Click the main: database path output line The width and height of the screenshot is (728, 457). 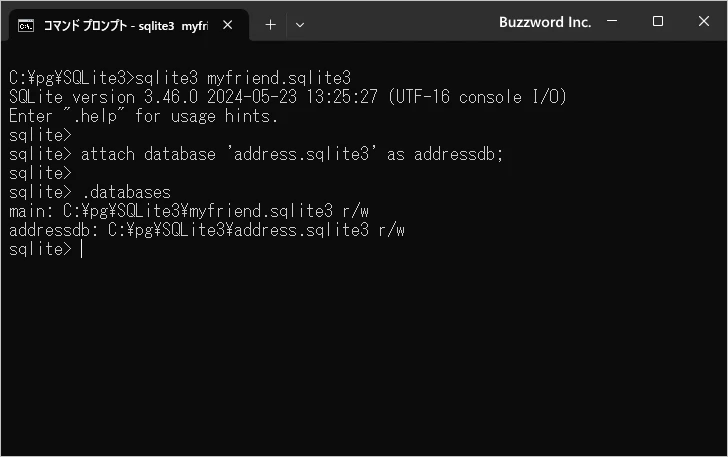(206, 211)
